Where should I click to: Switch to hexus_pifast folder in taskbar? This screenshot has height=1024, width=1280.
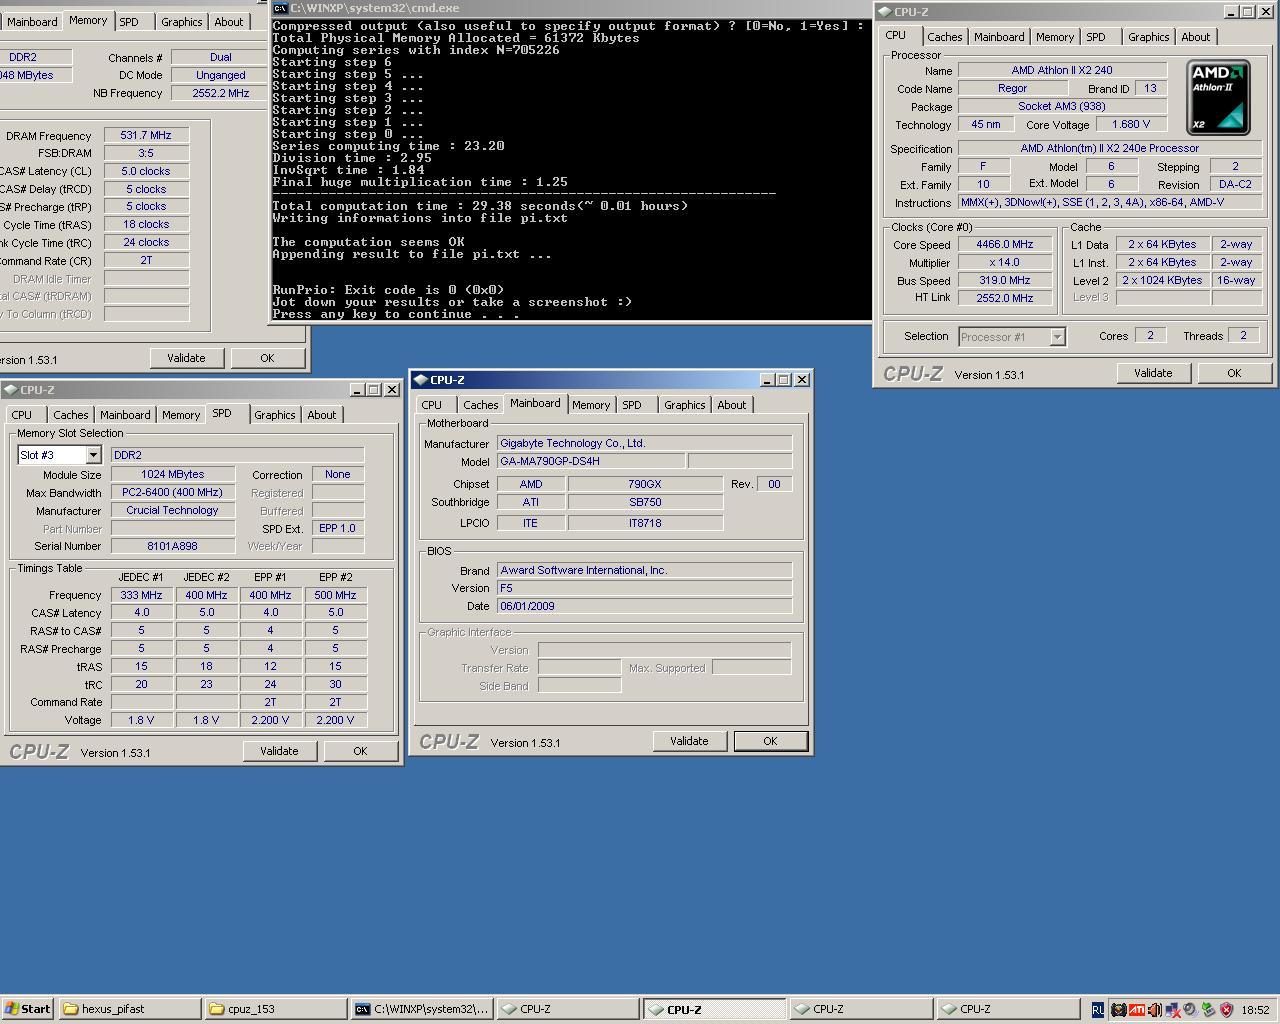pyautogui.click(x=129, y=1009)
